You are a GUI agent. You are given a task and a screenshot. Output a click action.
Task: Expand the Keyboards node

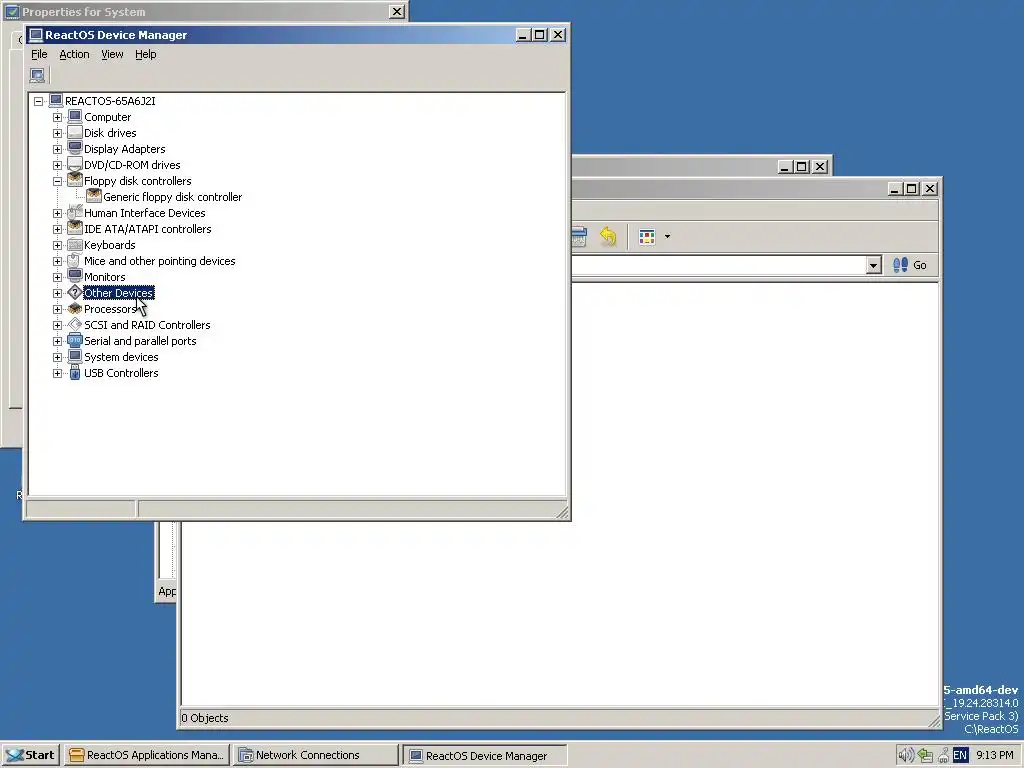[57, 246]
